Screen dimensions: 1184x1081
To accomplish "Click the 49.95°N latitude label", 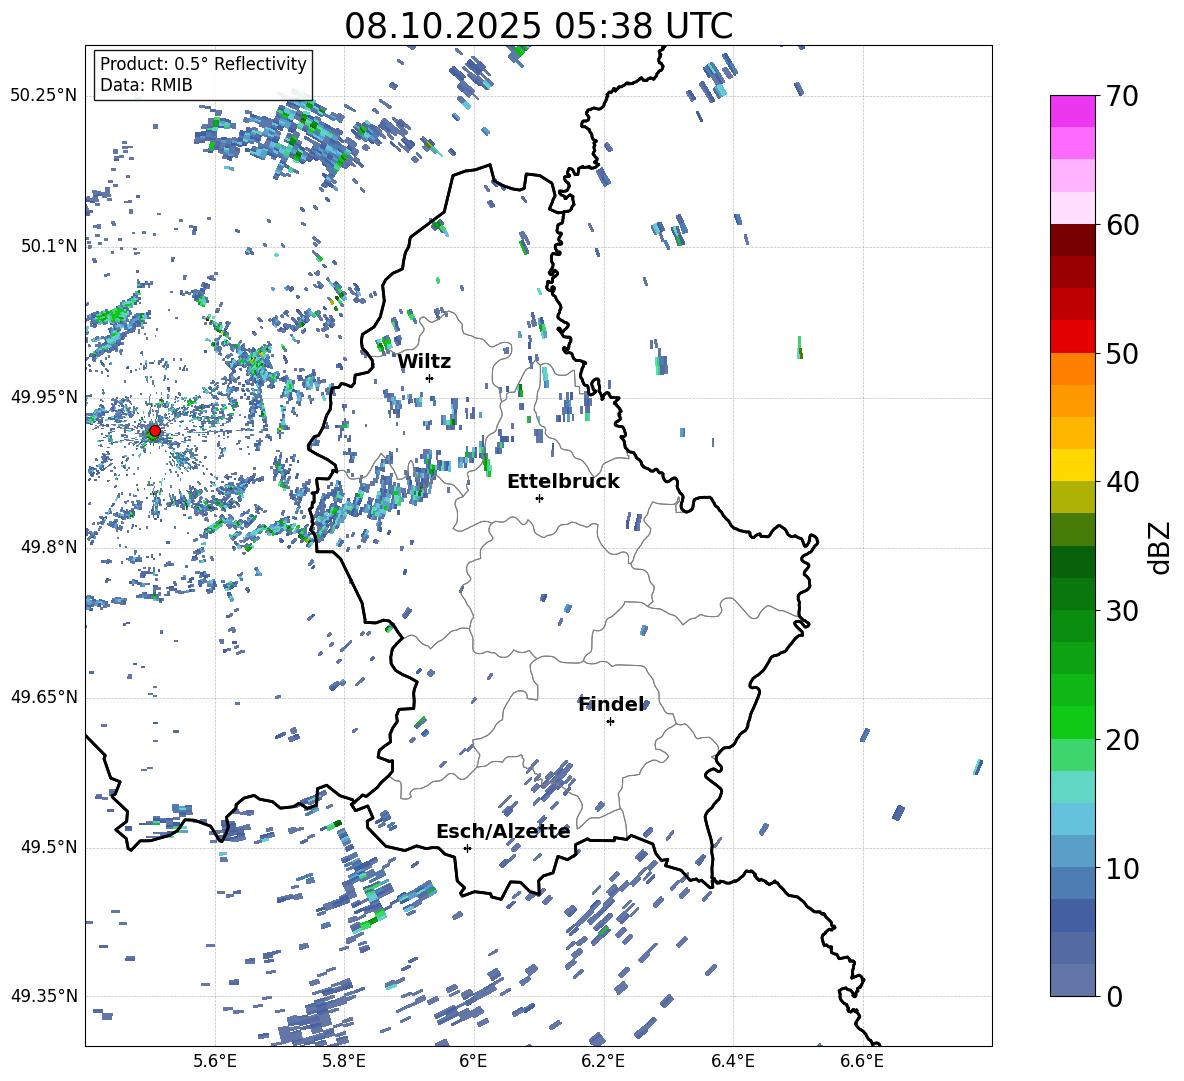I will [44, 397].
